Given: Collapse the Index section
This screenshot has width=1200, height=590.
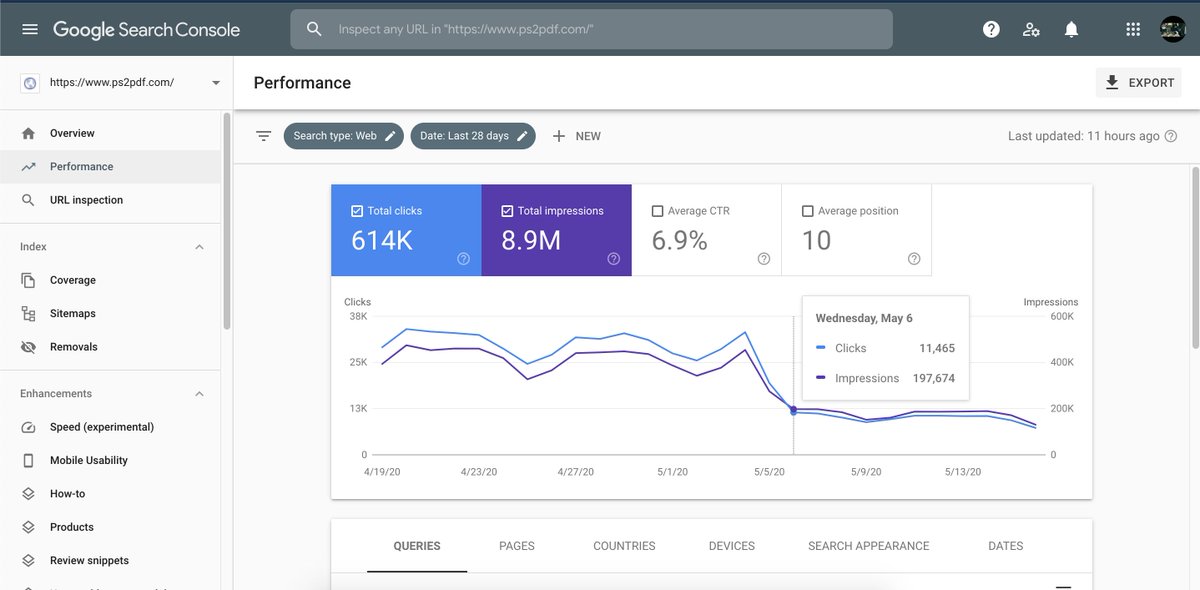Looking at the screenshot, I should click(x=199, y=247).
